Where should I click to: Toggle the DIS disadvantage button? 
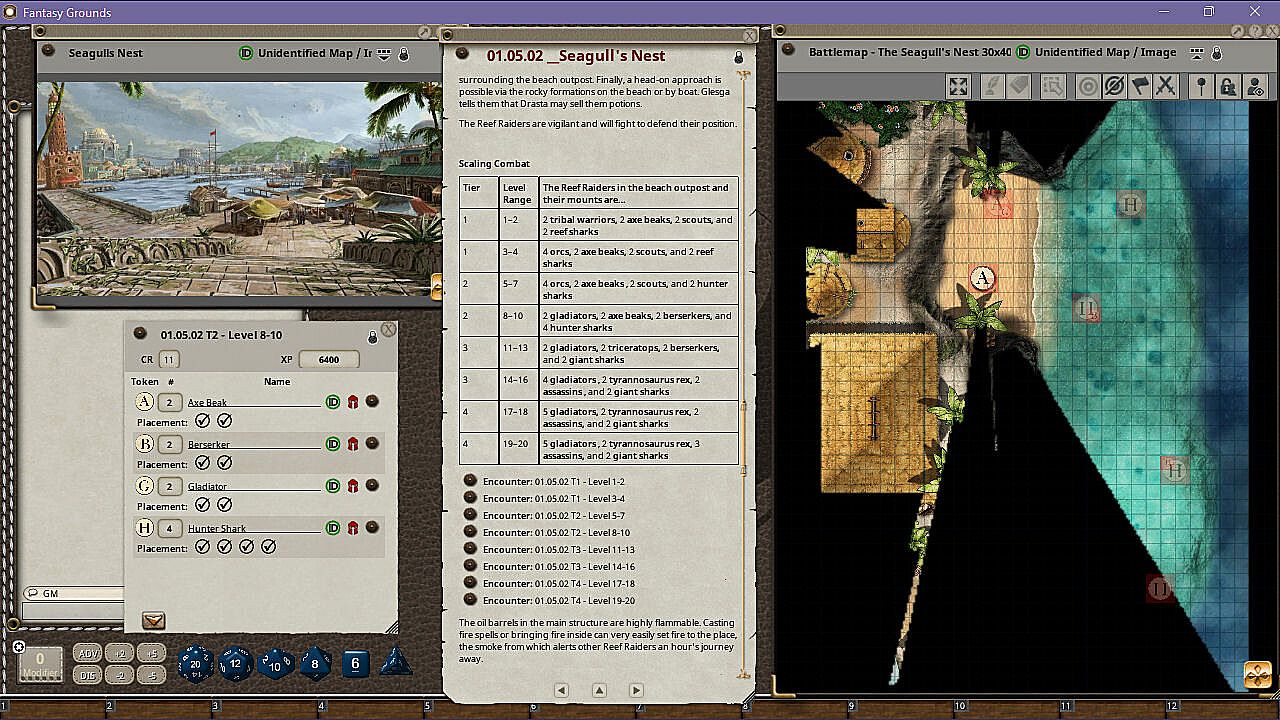point(88,675)
